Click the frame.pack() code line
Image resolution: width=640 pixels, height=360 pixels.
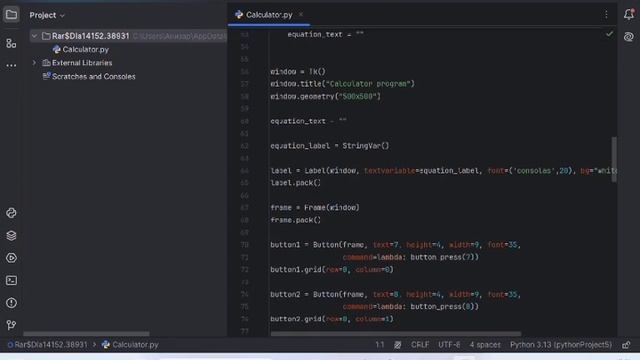pyautogui.click(x=296, y=220)
